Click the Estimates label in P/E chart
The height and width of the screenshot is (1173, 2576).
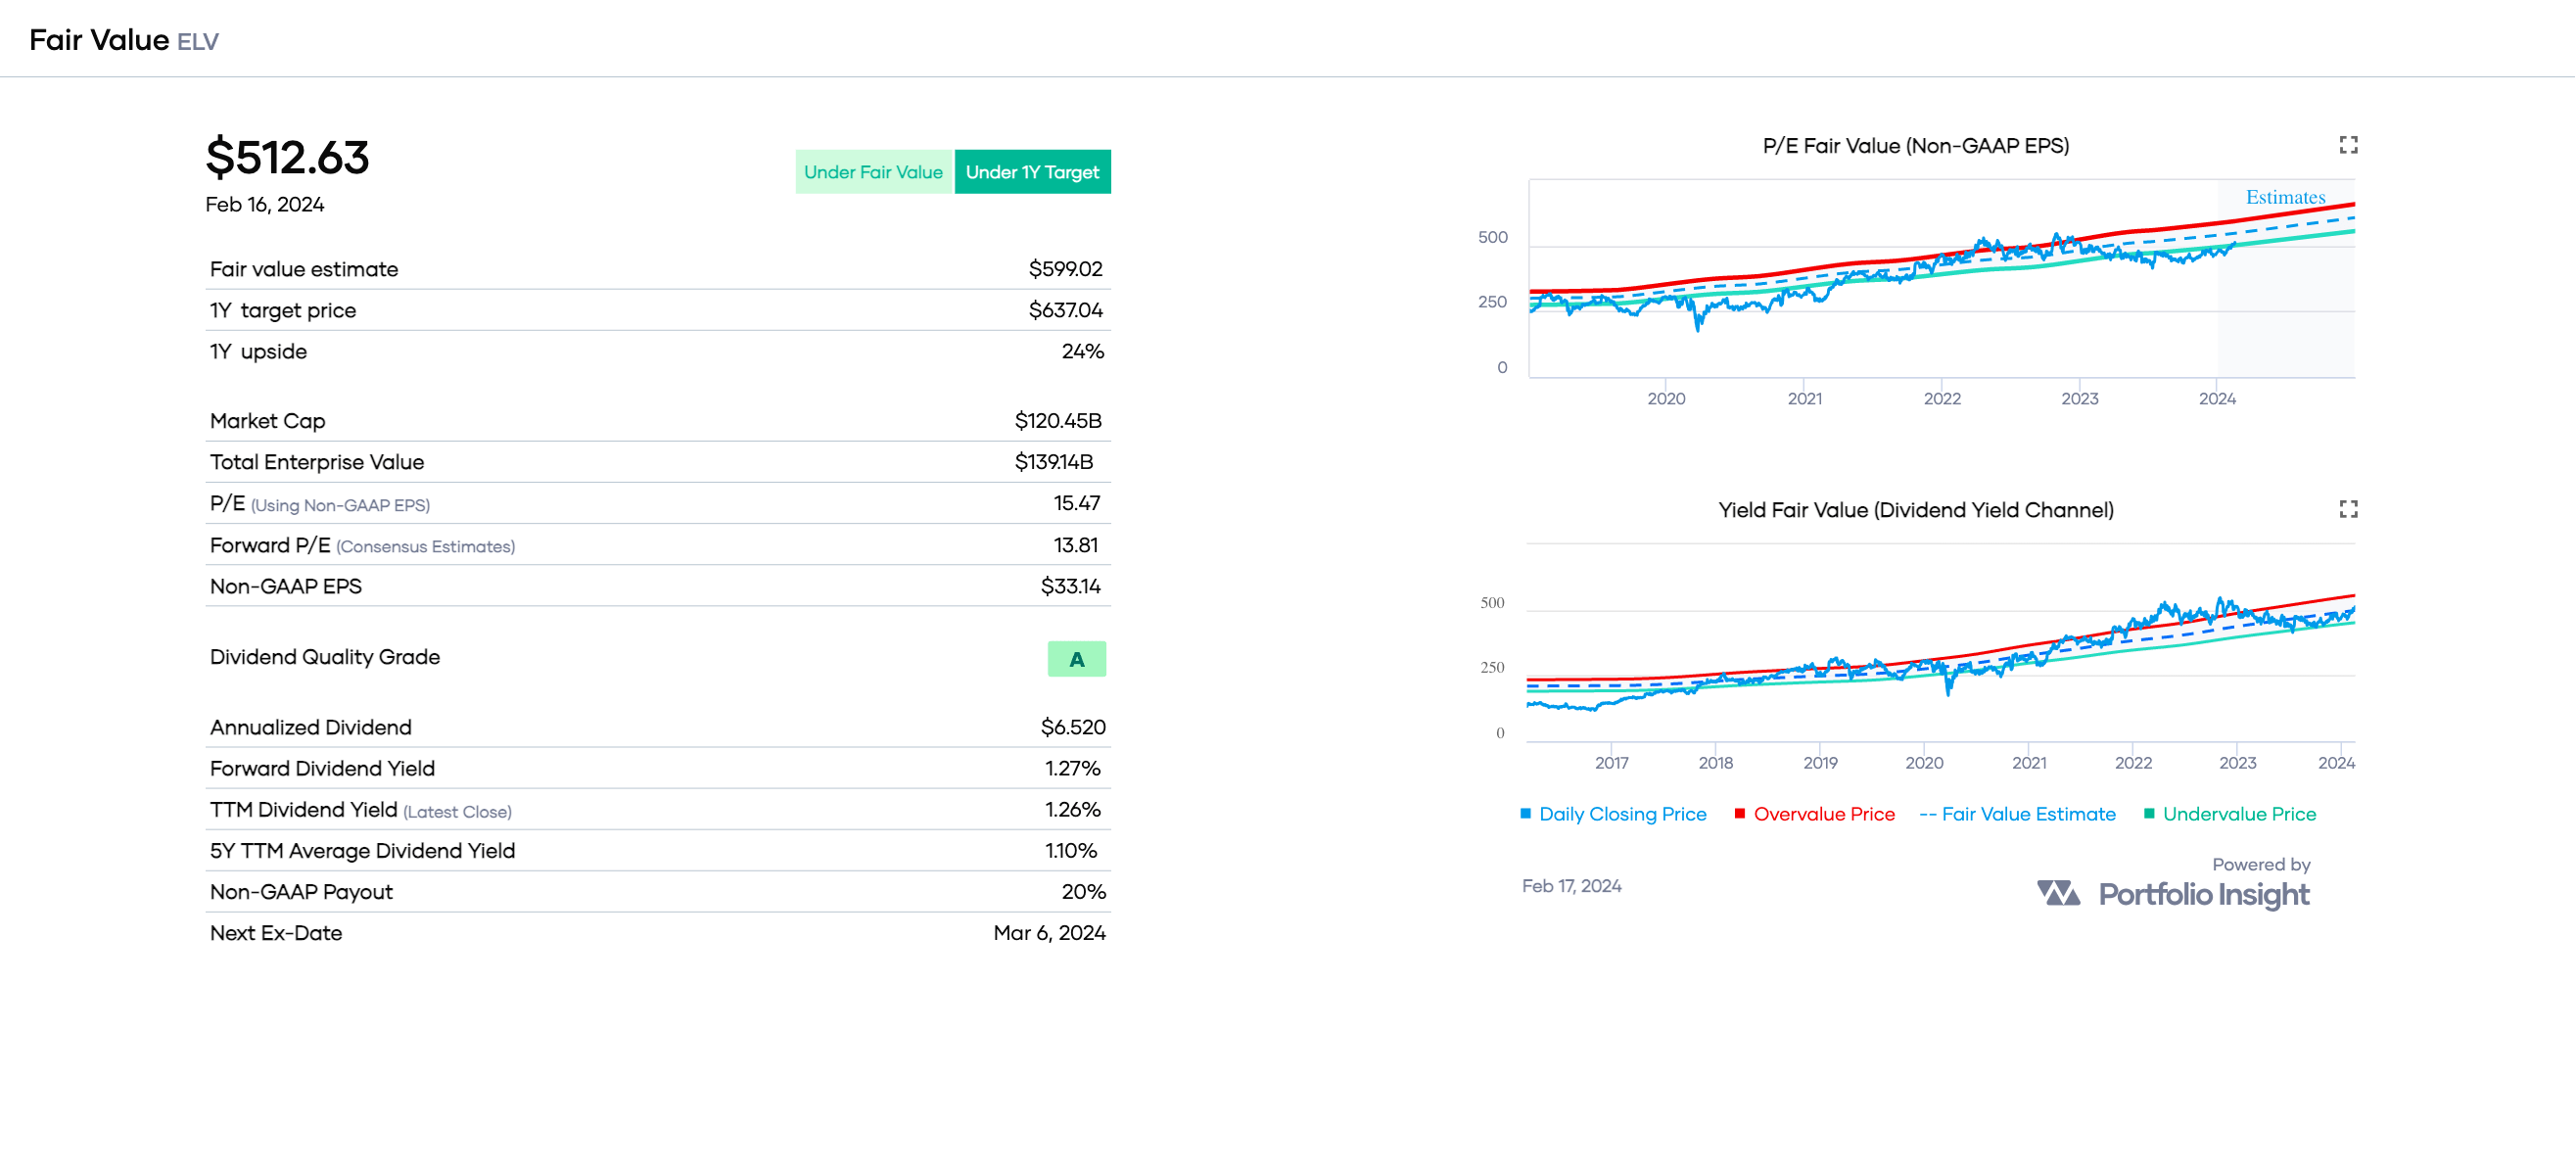point(2285,197)
